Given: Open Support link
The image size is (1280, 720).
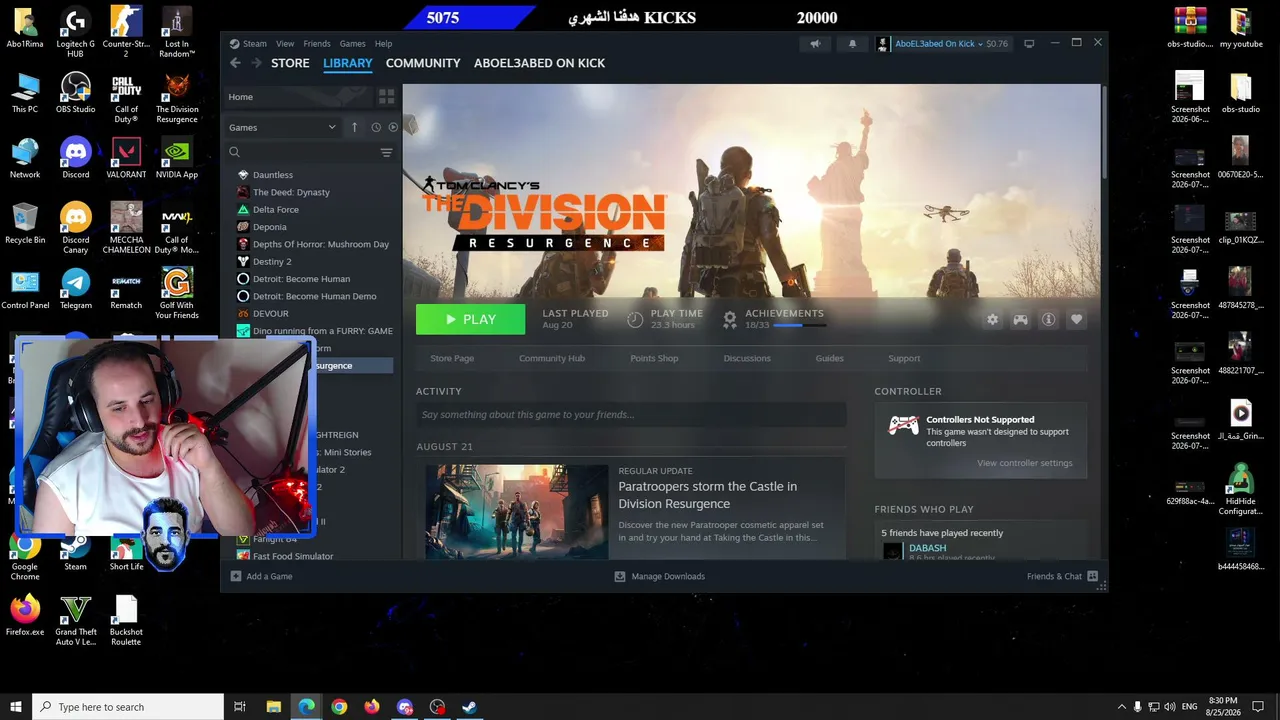Looking at the screenshot, I should click(904, 358).
